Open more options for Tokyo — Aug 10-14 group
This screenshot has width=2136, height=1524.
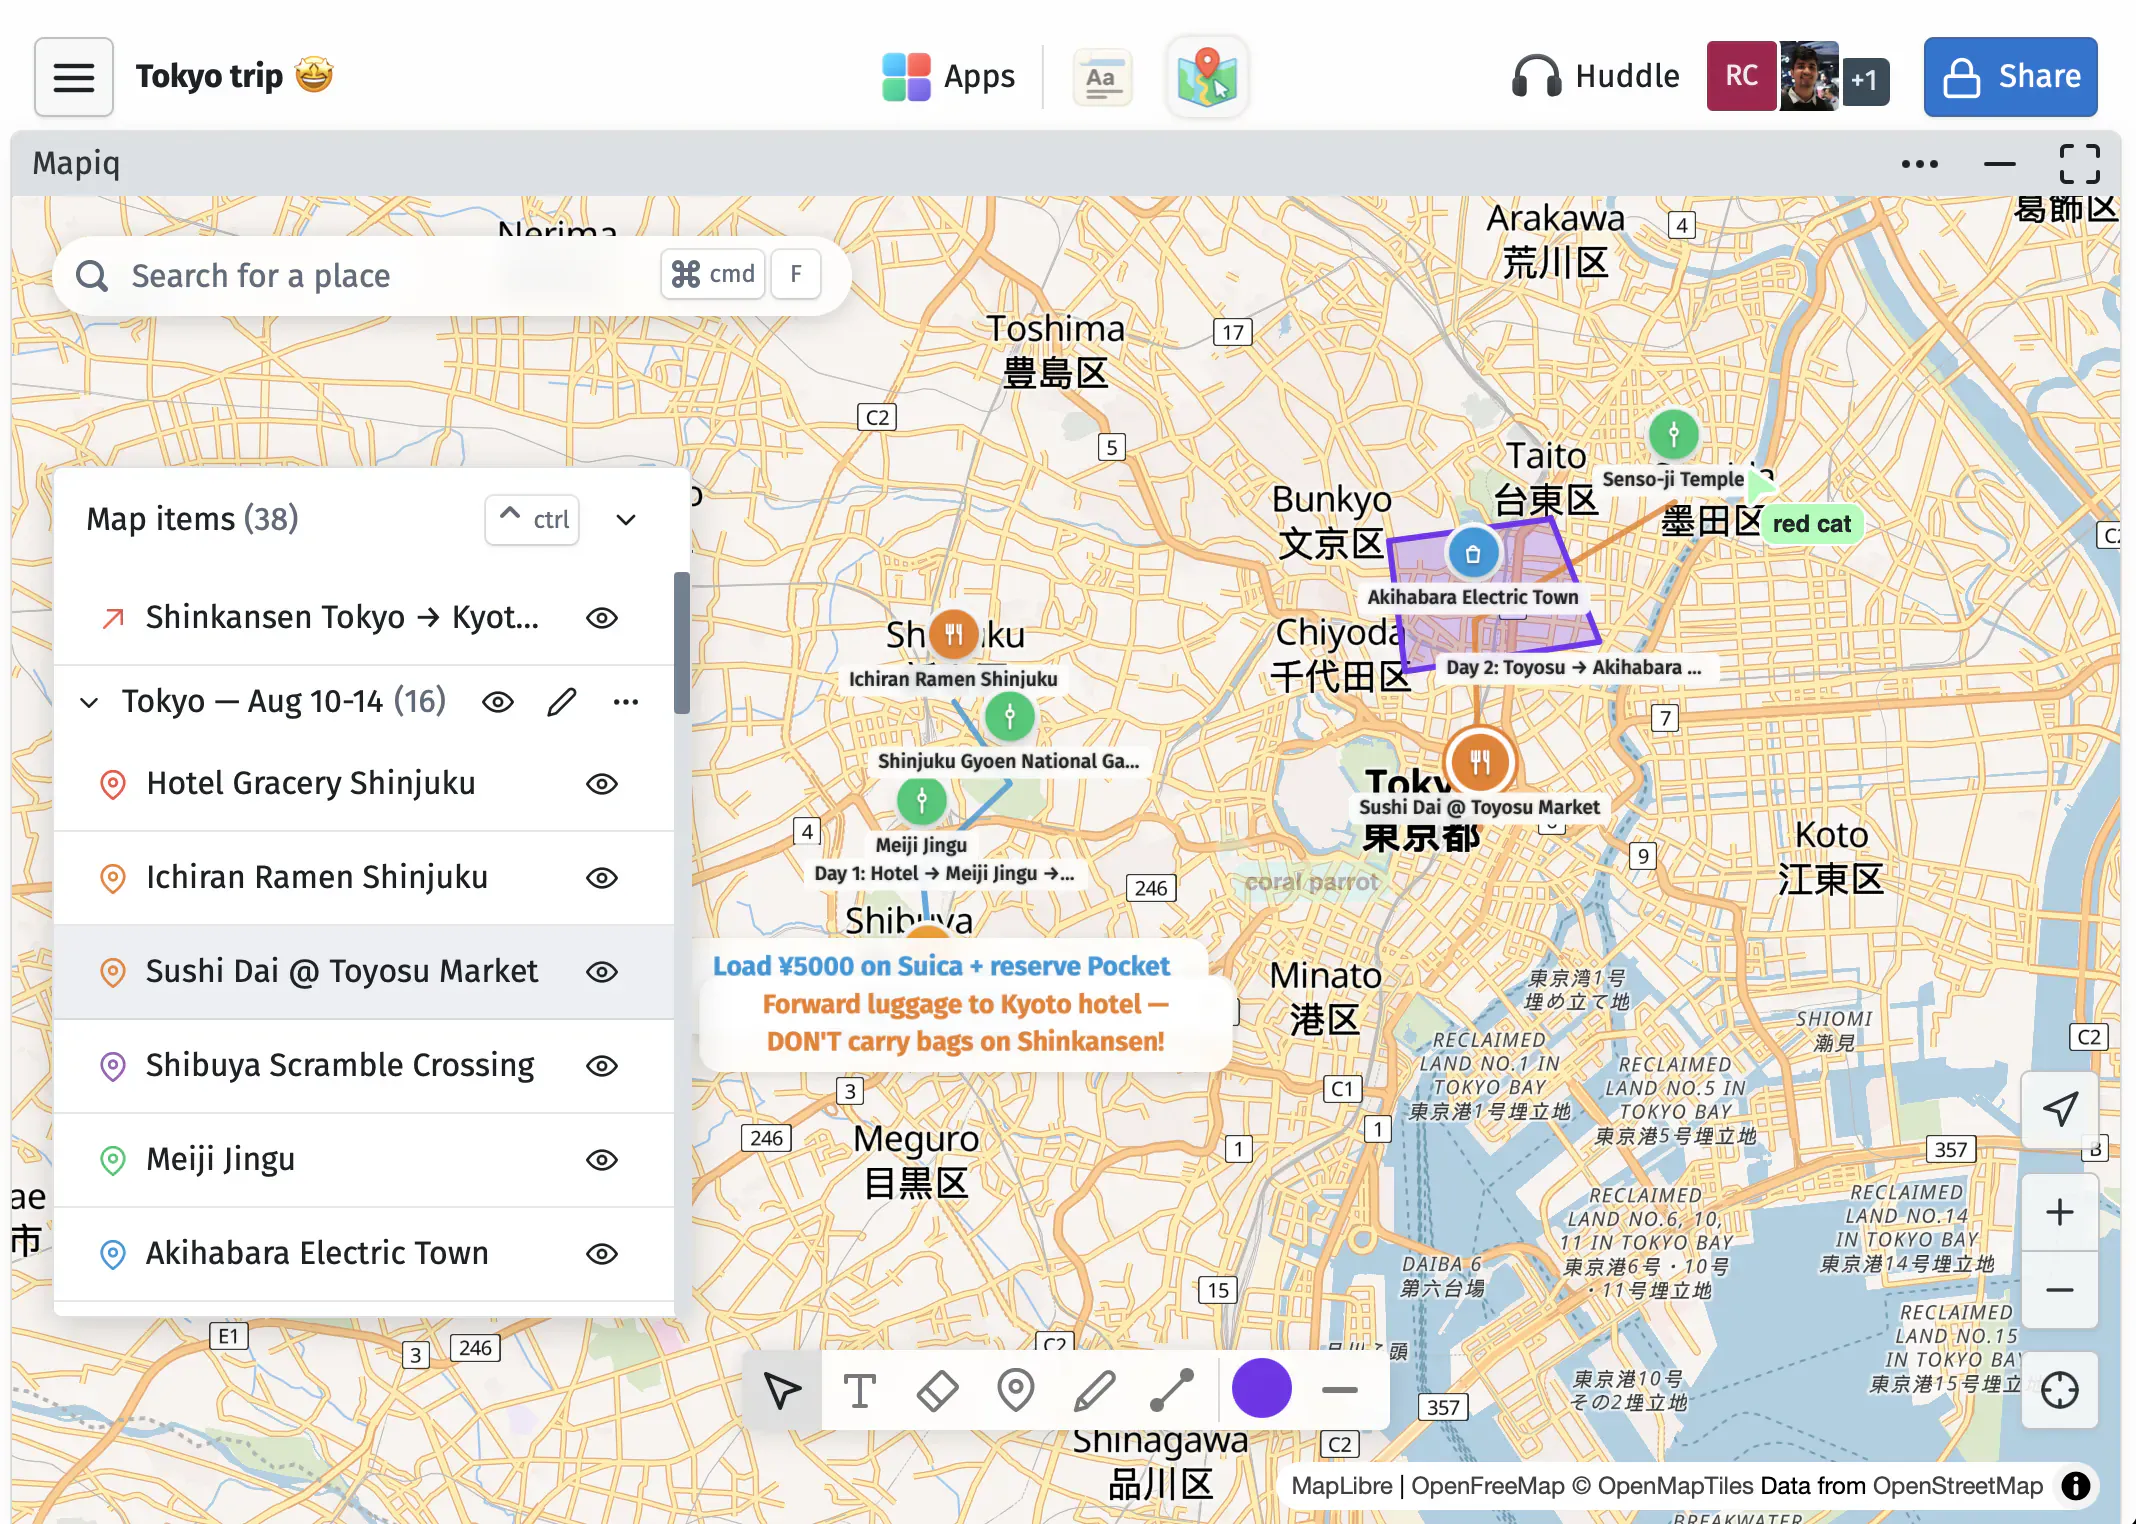coord(626,702)
